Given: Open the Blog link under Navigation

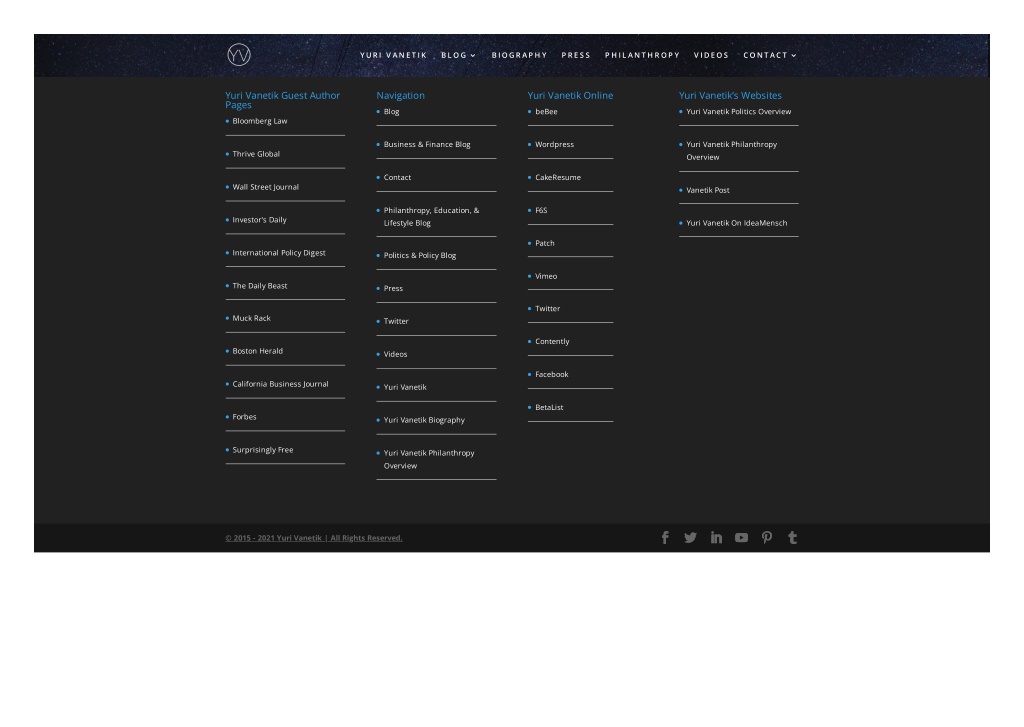Looking at the screenshot, I should tap(391, 112).
